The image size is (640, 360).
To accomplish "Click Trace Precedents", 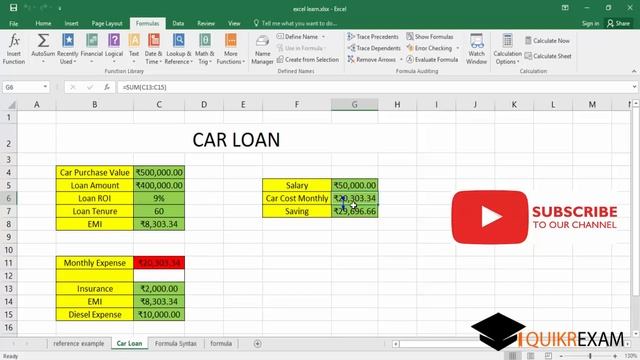I will click(373, 37).
